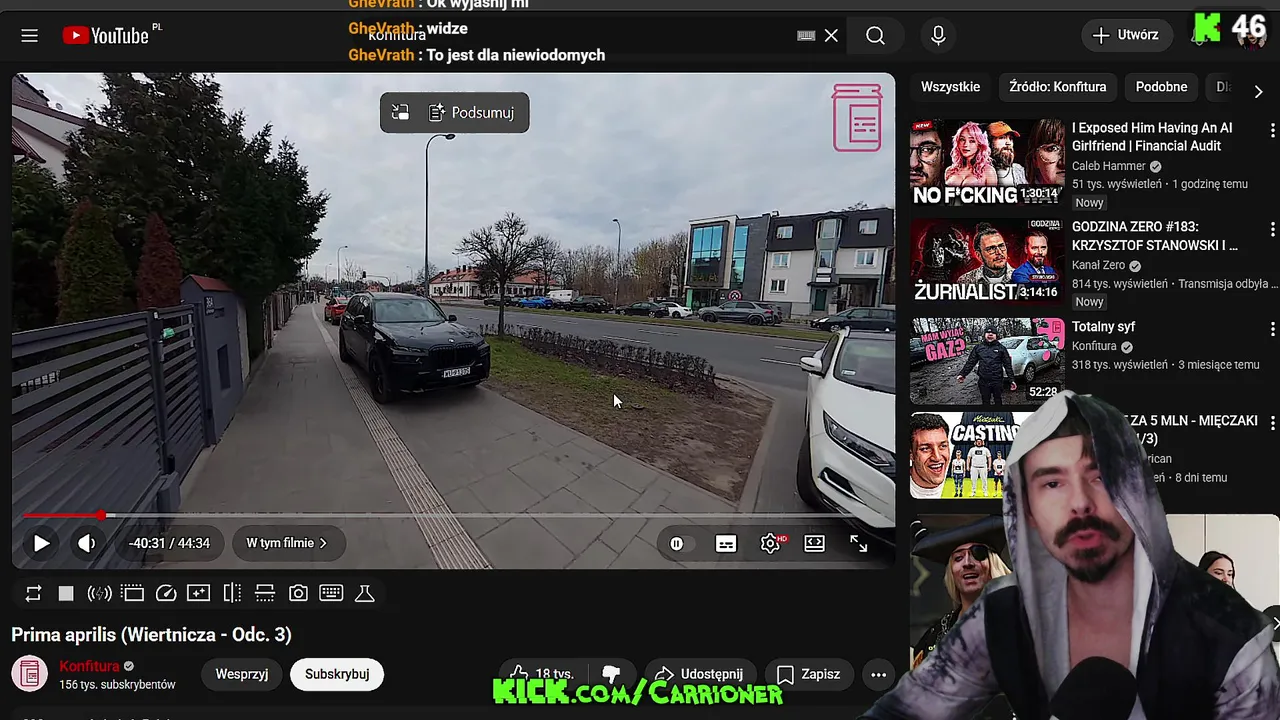
Task: Click the stop square icon below player
Action: [66, 593]
